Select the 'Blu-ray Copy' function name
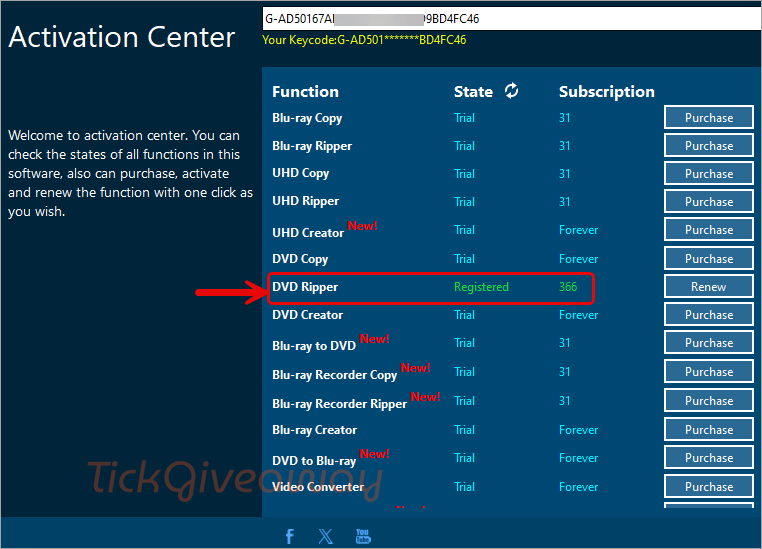762x549 pixels. pyautogui.click(x=307, y=118)
